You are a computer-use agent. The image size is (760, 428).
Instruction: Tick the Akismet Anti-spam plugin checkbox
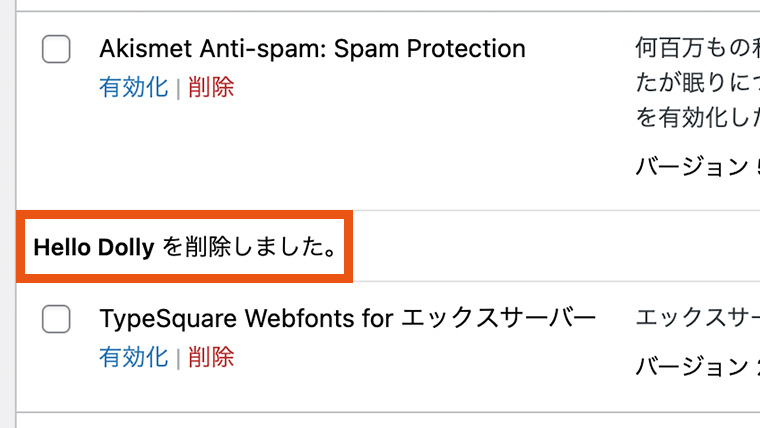56,49
